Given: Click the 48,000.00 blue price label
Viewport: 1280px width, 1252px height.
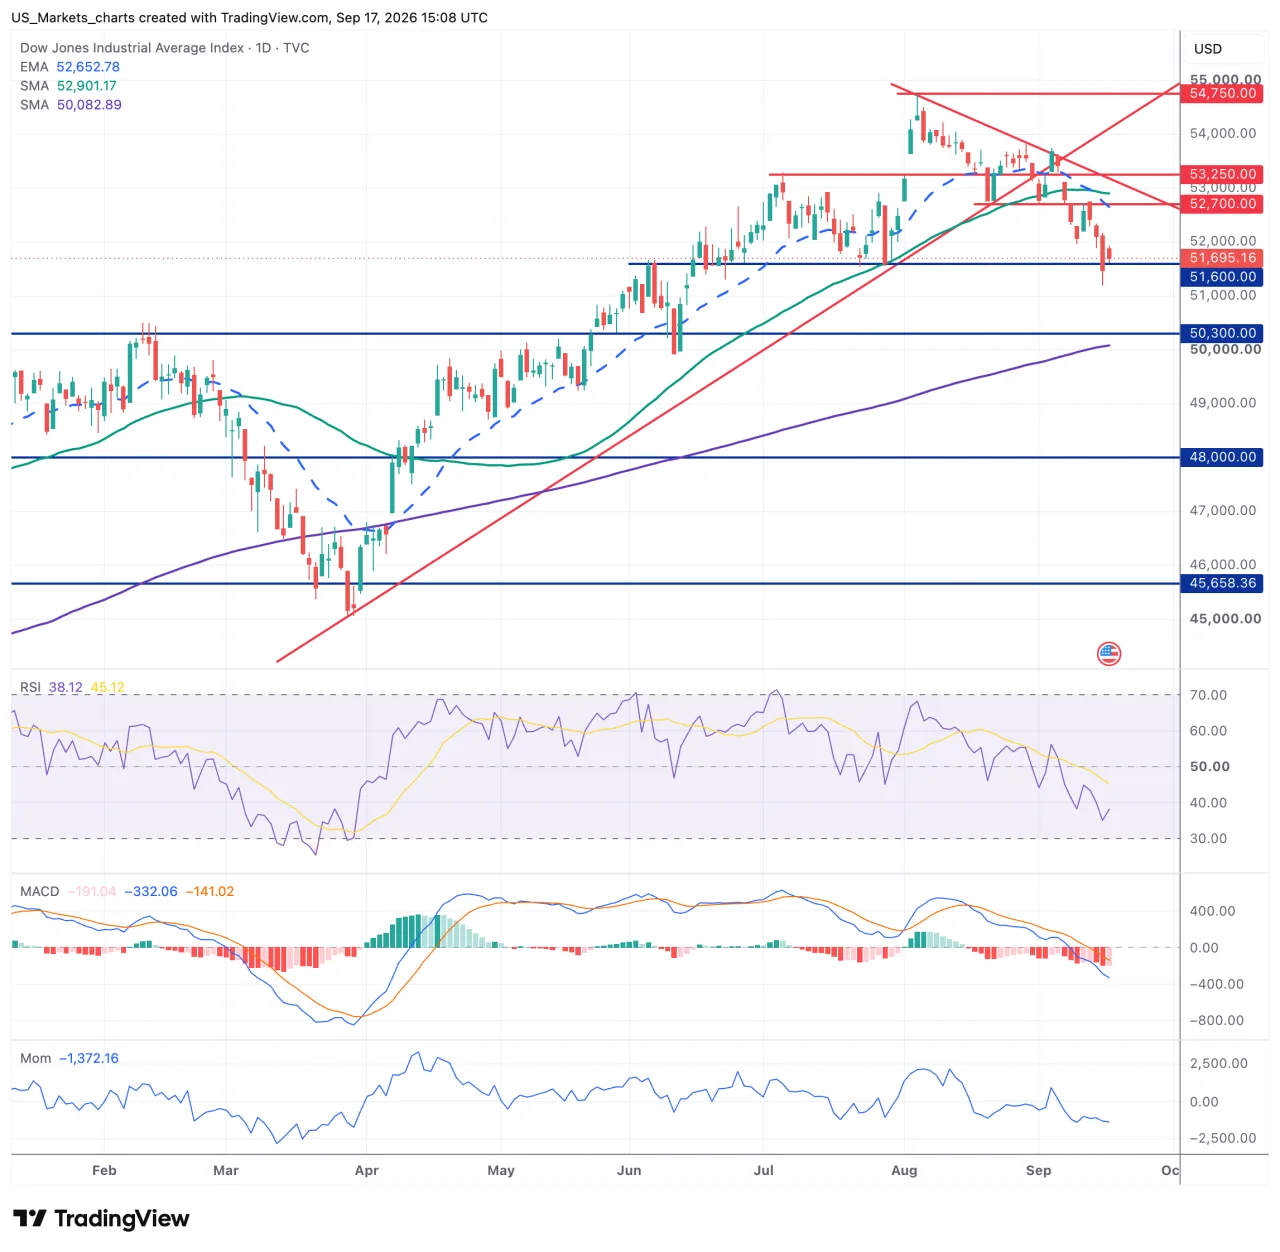Looking at the screenshot, I should coord(1222,457).
